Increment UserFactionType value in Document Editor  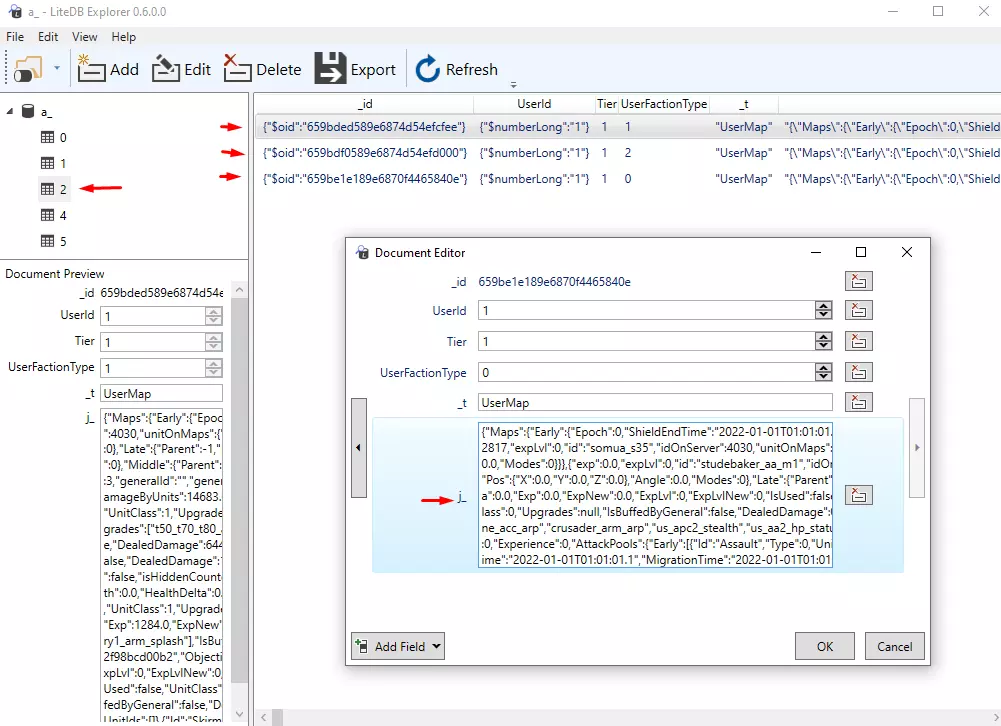click(x=823, y=368)
